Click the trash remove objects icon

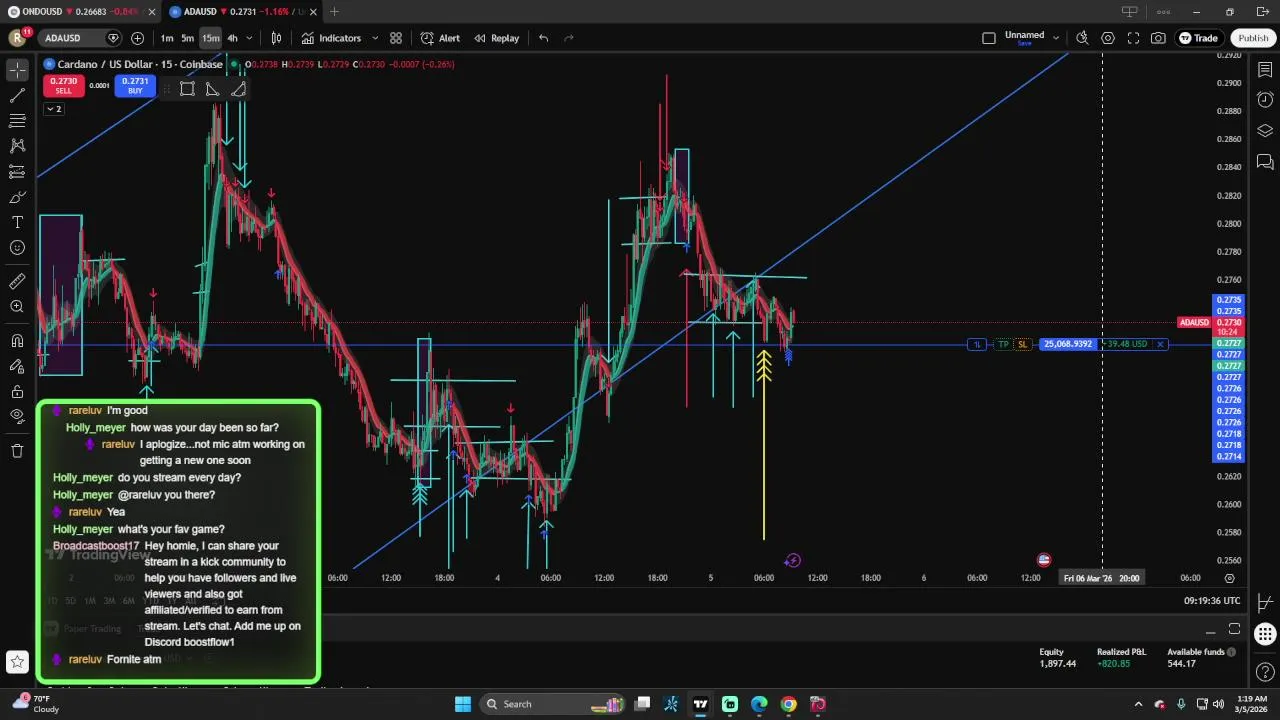click(x=17, y=451)
